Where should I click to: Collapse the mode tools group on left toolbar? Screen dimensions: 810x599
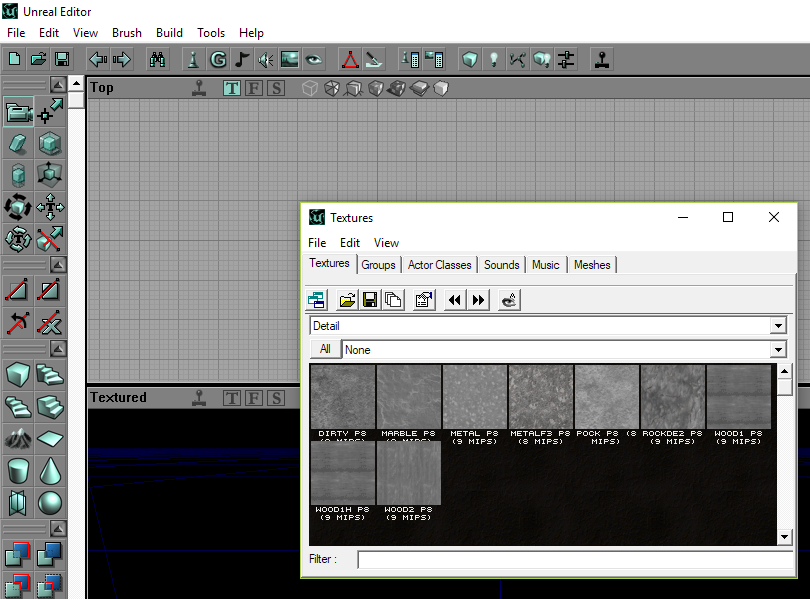point(58,84)
